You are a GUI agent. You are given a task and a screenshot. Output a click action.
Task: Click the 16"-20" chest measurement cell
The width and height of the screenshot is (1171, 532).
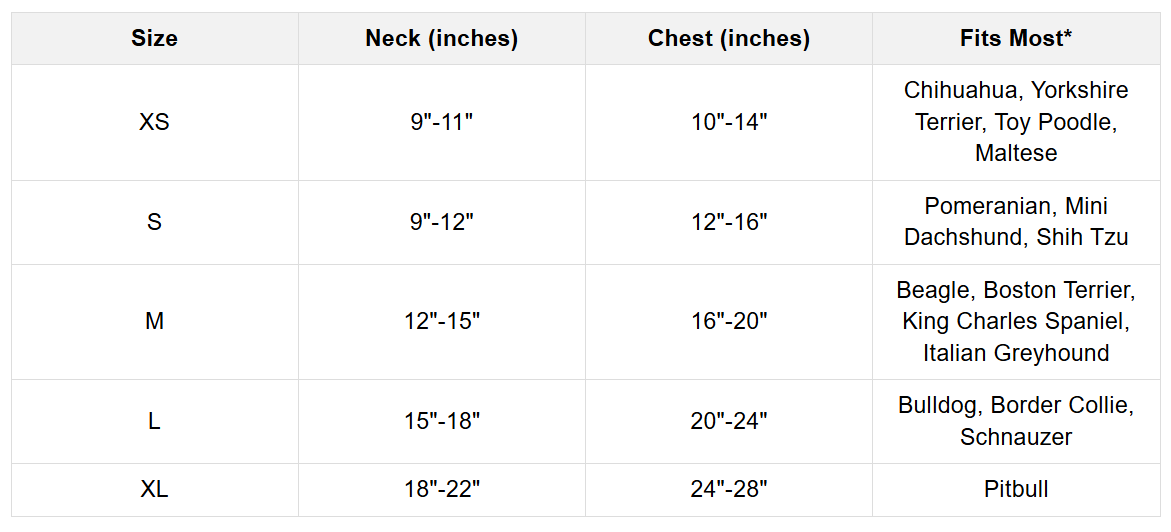[728, 321]
